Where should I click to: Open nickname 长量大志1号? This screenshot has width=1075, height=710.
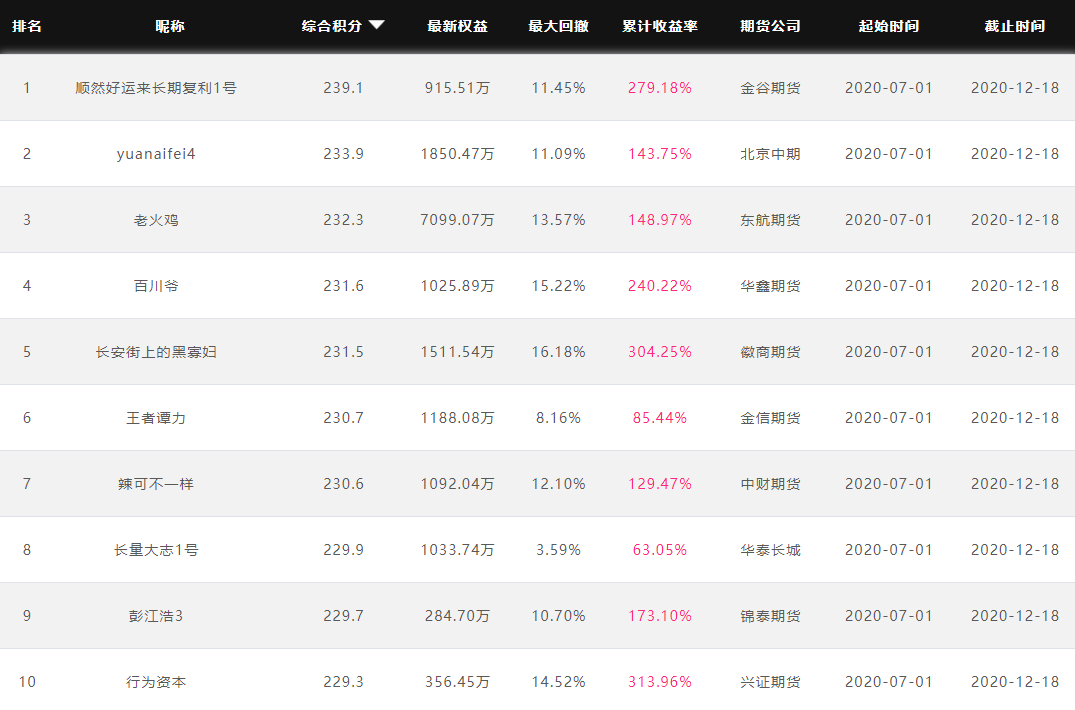click(x=156, y=550)
